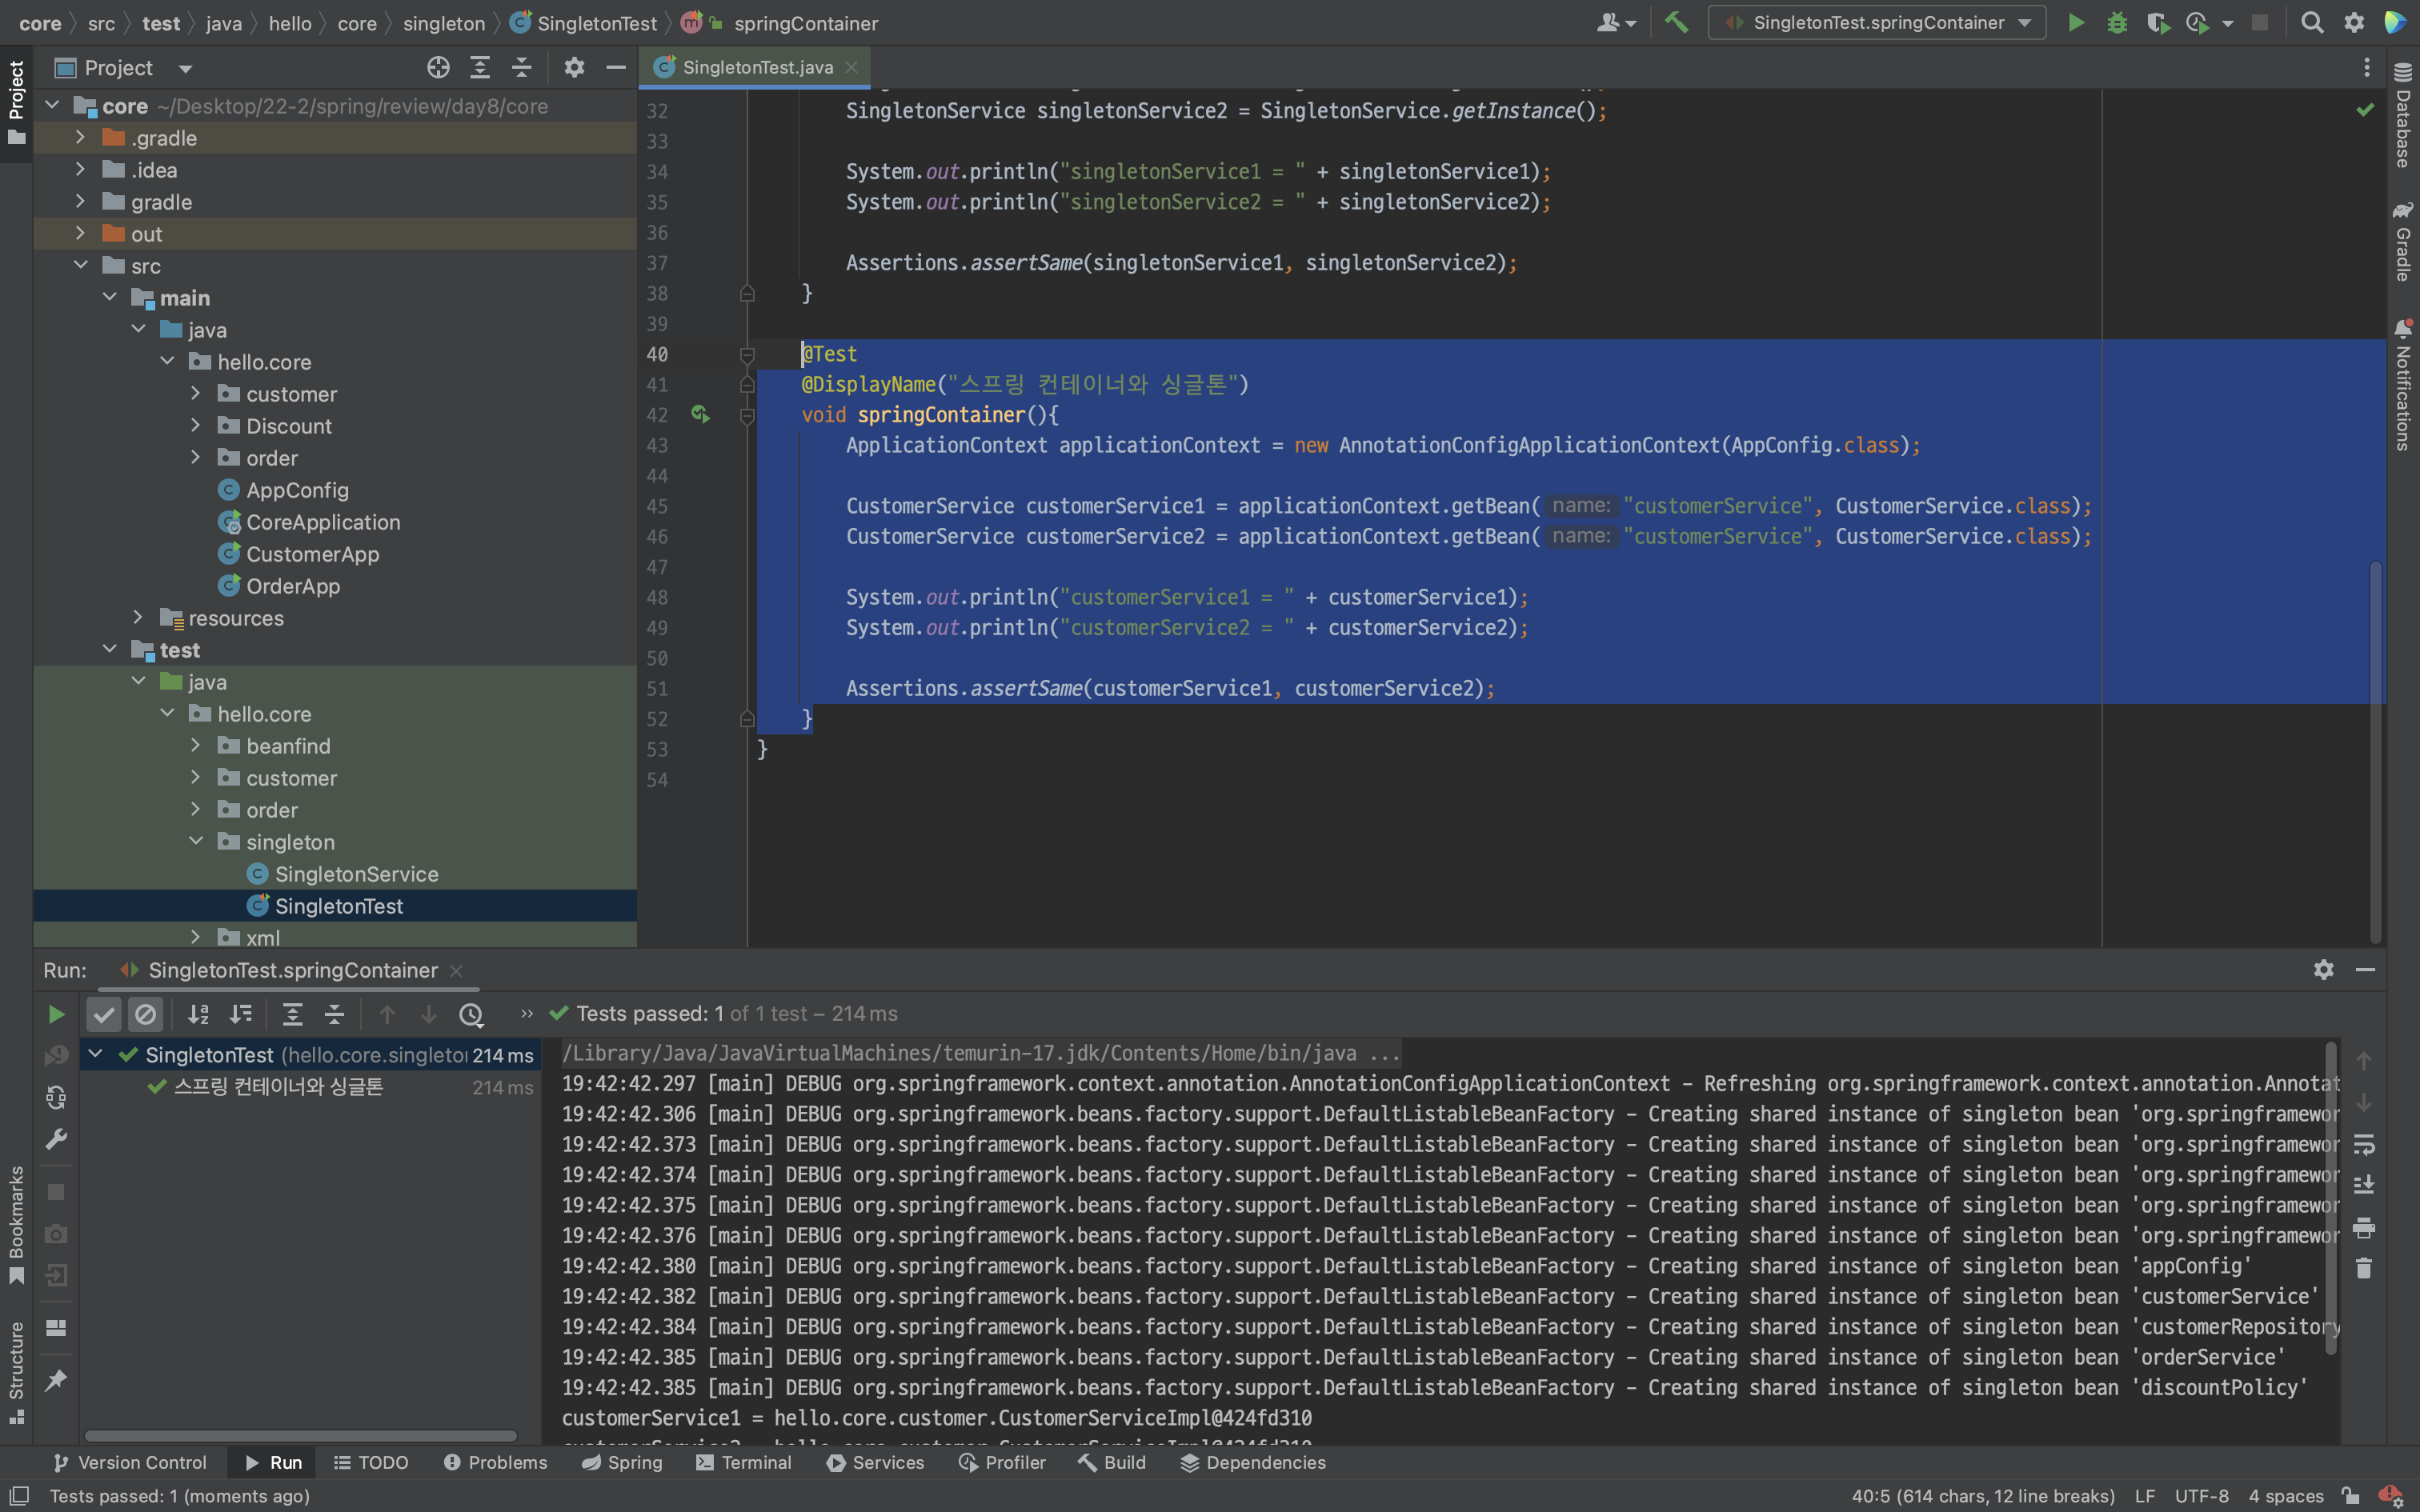This screenshot has width=2420, height=1512.
Task: Open the Terminal tool window tab
Action: 744,1462
